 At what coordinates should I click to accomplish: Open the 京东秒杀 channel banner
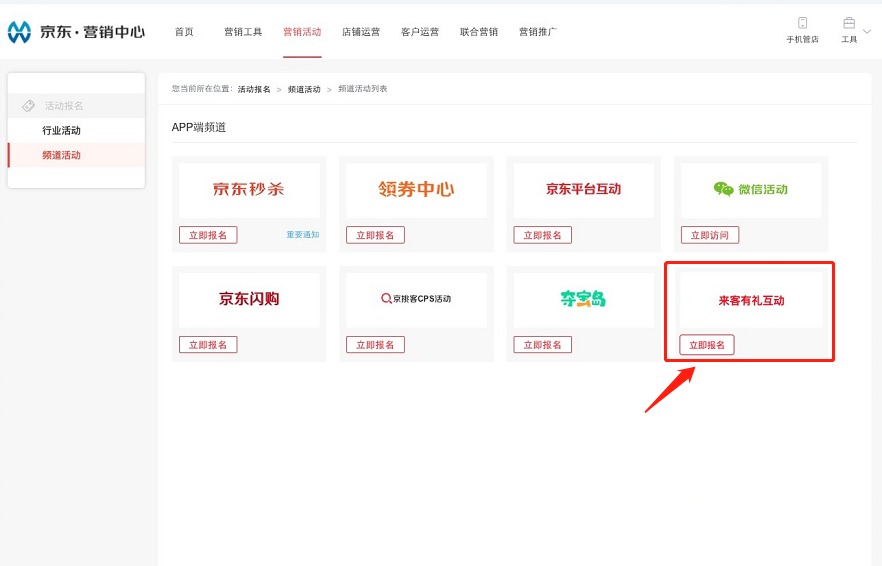point(249,190)
